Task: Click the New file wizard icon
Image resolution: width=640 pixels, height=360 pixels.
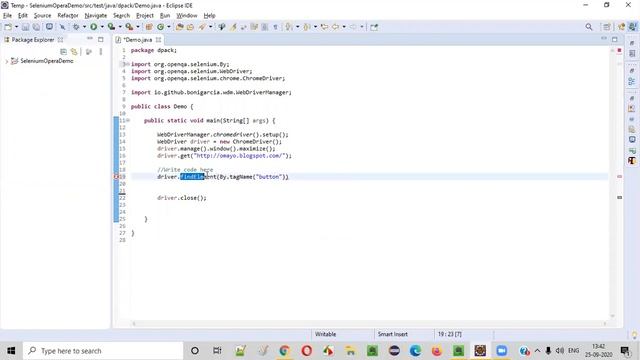Action: pyautogui.click(x=8, y=27)
